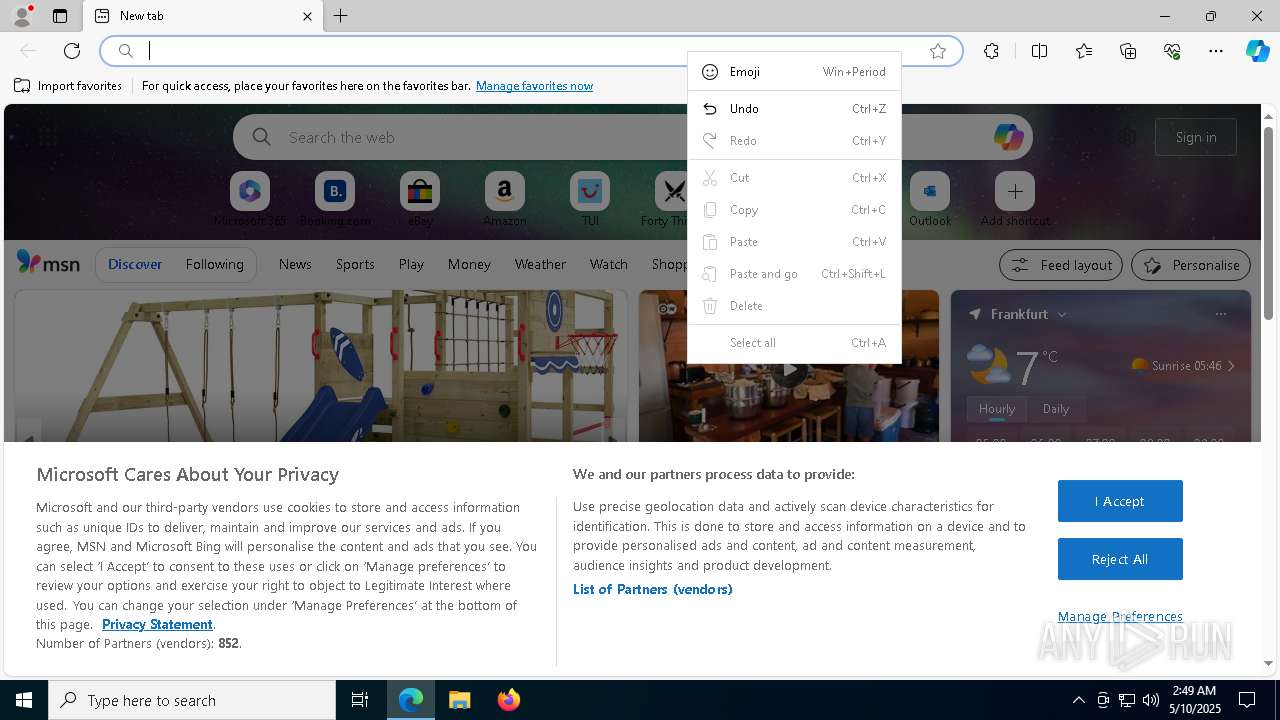
Task: Open the Play section
Action: click(x=411, y=264)
